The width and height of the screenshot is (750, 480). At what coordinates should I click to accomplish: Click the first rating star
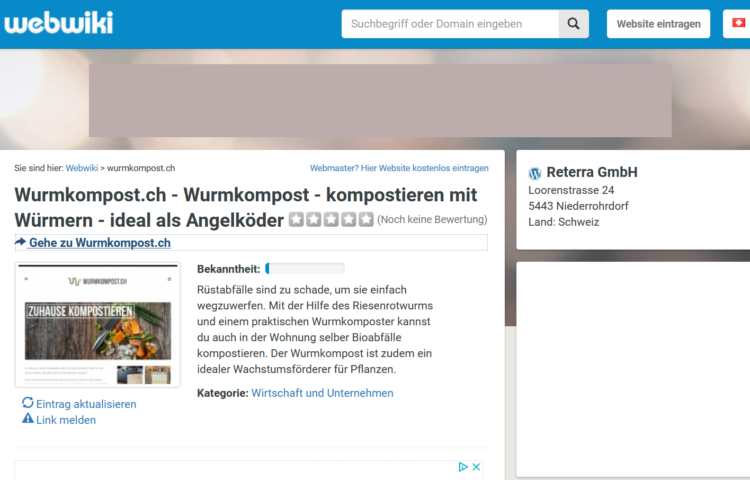297,219
